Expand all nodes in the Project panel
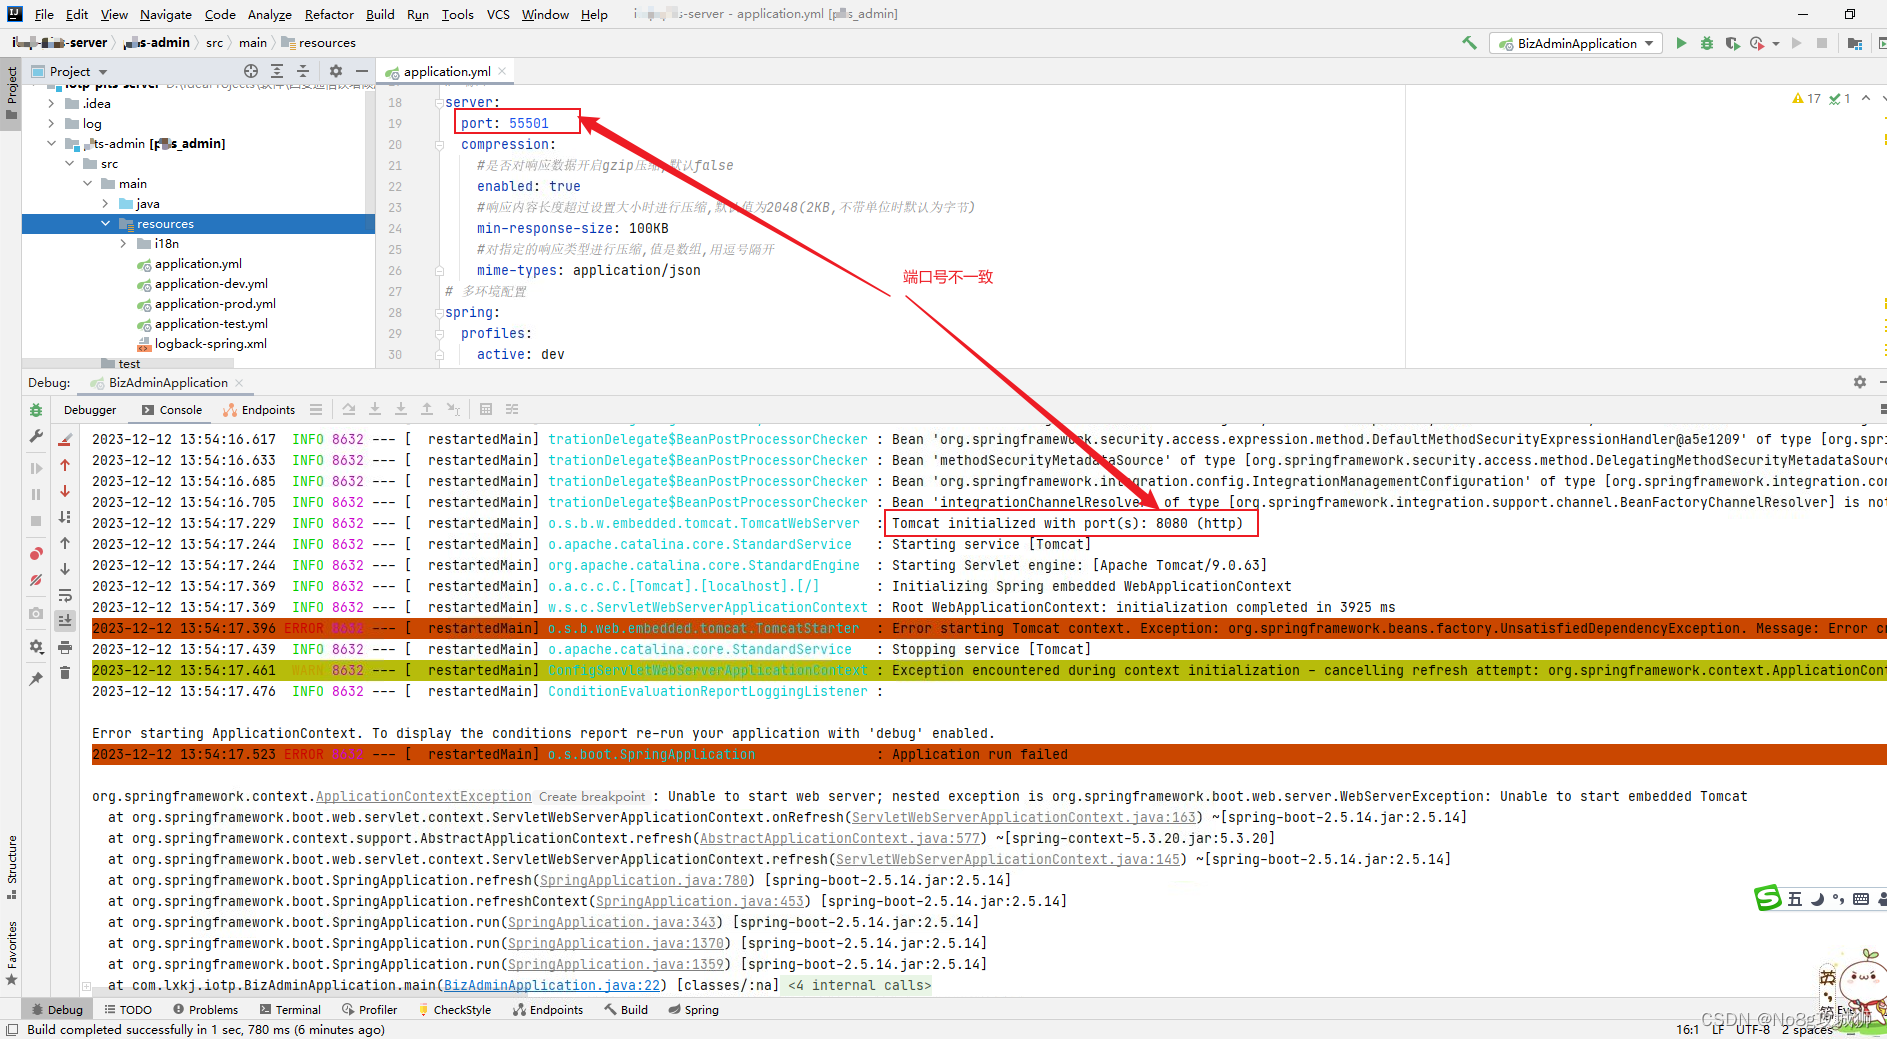 pyautogui.click(x=277, y=71)
